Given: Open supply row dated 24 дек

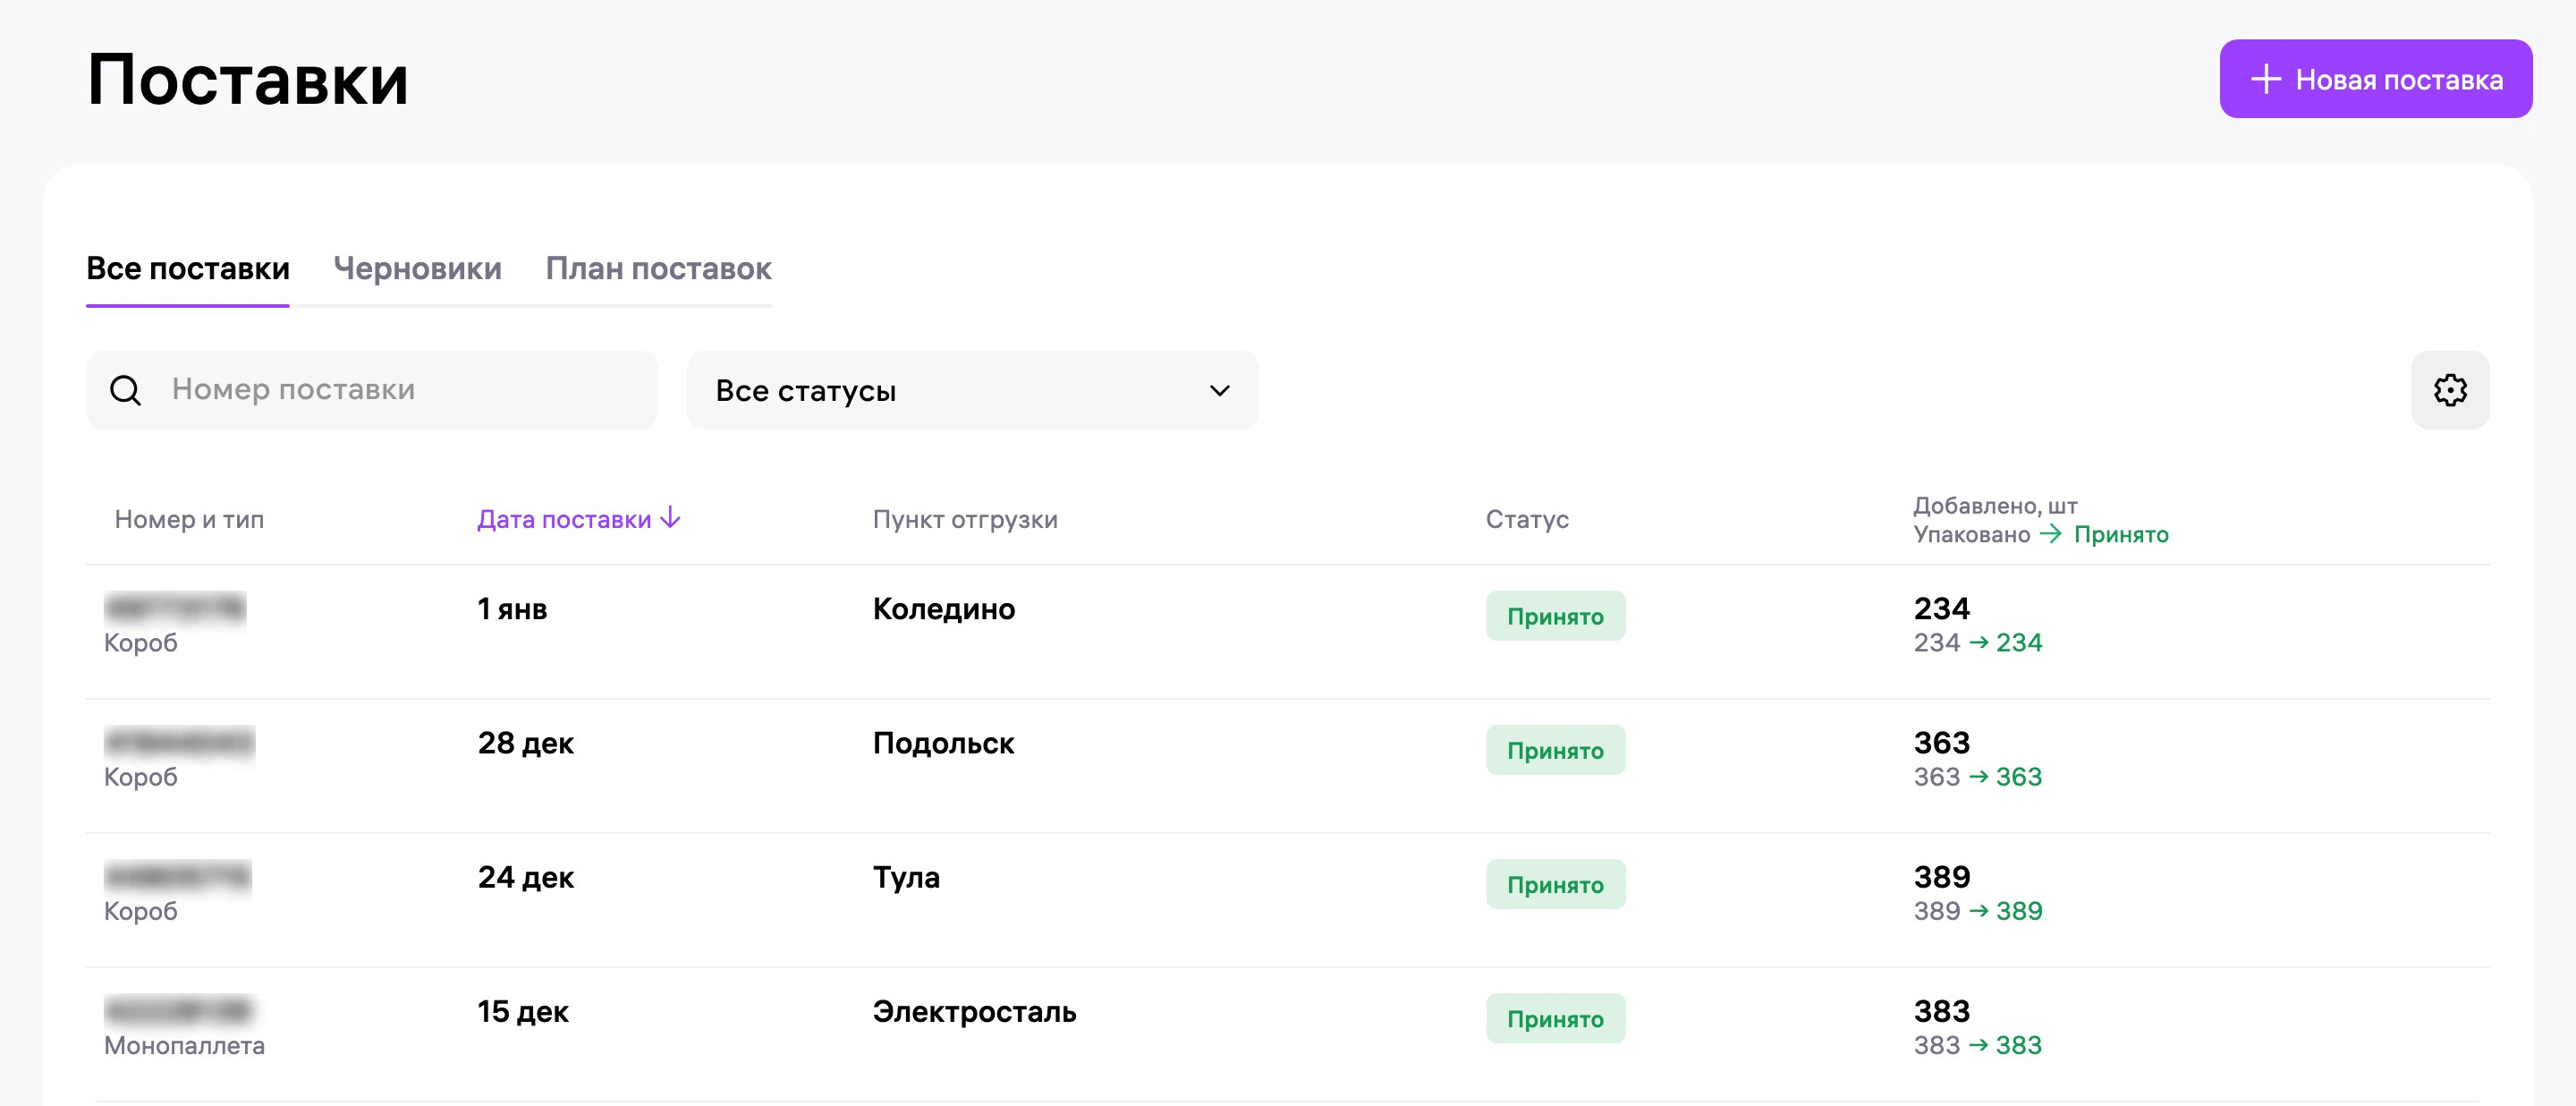Looking at the screenshot, I should [1287, 900].
